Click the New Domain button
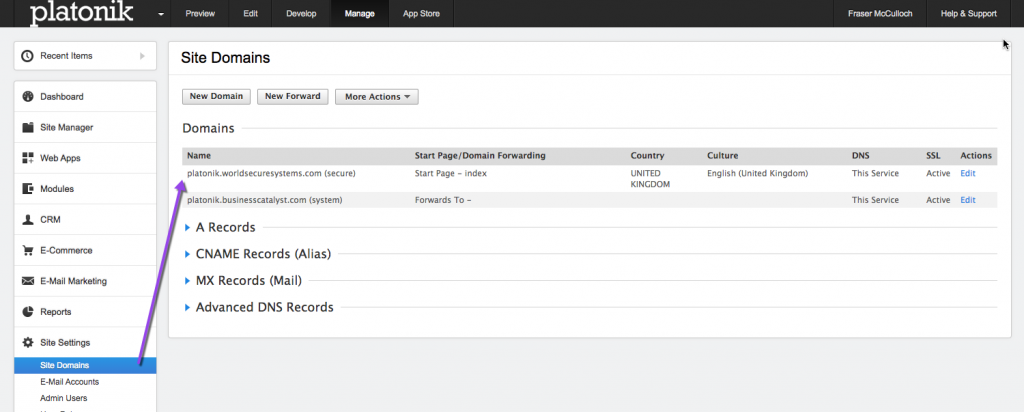 [215, 97]
